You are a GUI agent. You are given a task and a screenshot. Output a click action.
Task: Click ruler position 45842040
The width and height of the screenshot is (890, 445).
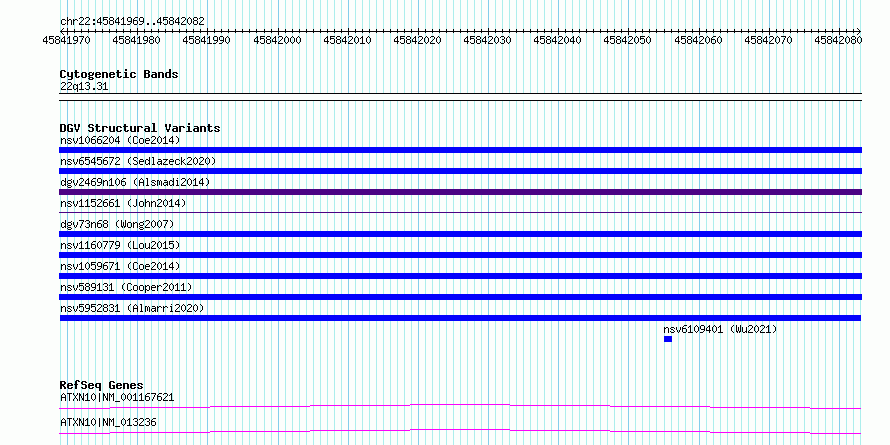click(x=558, y=40)
